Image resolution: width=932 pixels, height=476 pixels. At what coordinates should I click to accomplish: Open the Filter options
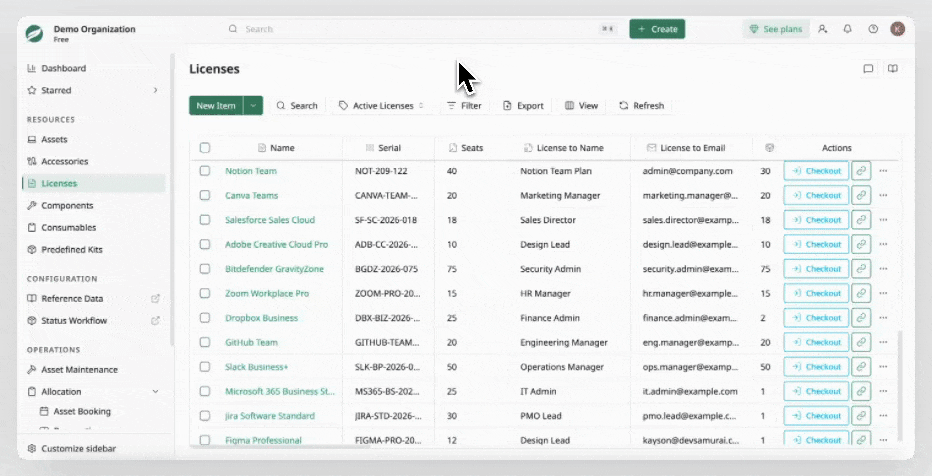(x=464, y=106)
